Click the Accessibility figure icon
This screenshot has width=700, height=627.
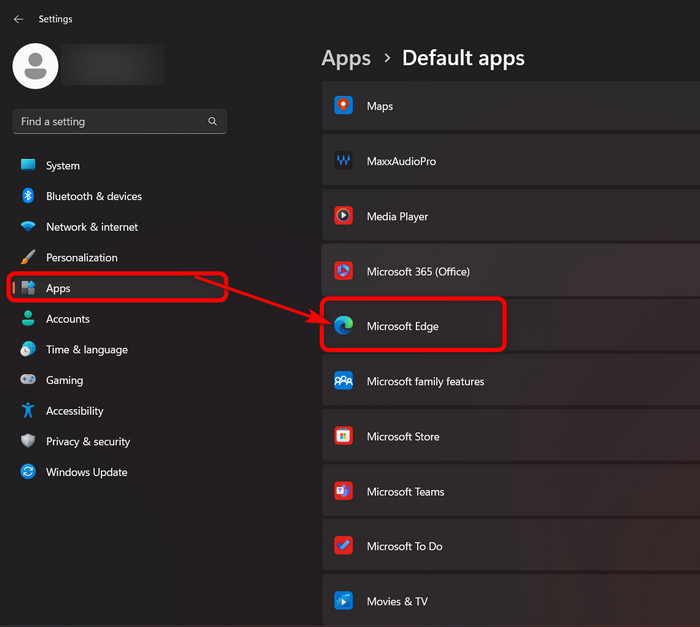click(x=28, y=410)
